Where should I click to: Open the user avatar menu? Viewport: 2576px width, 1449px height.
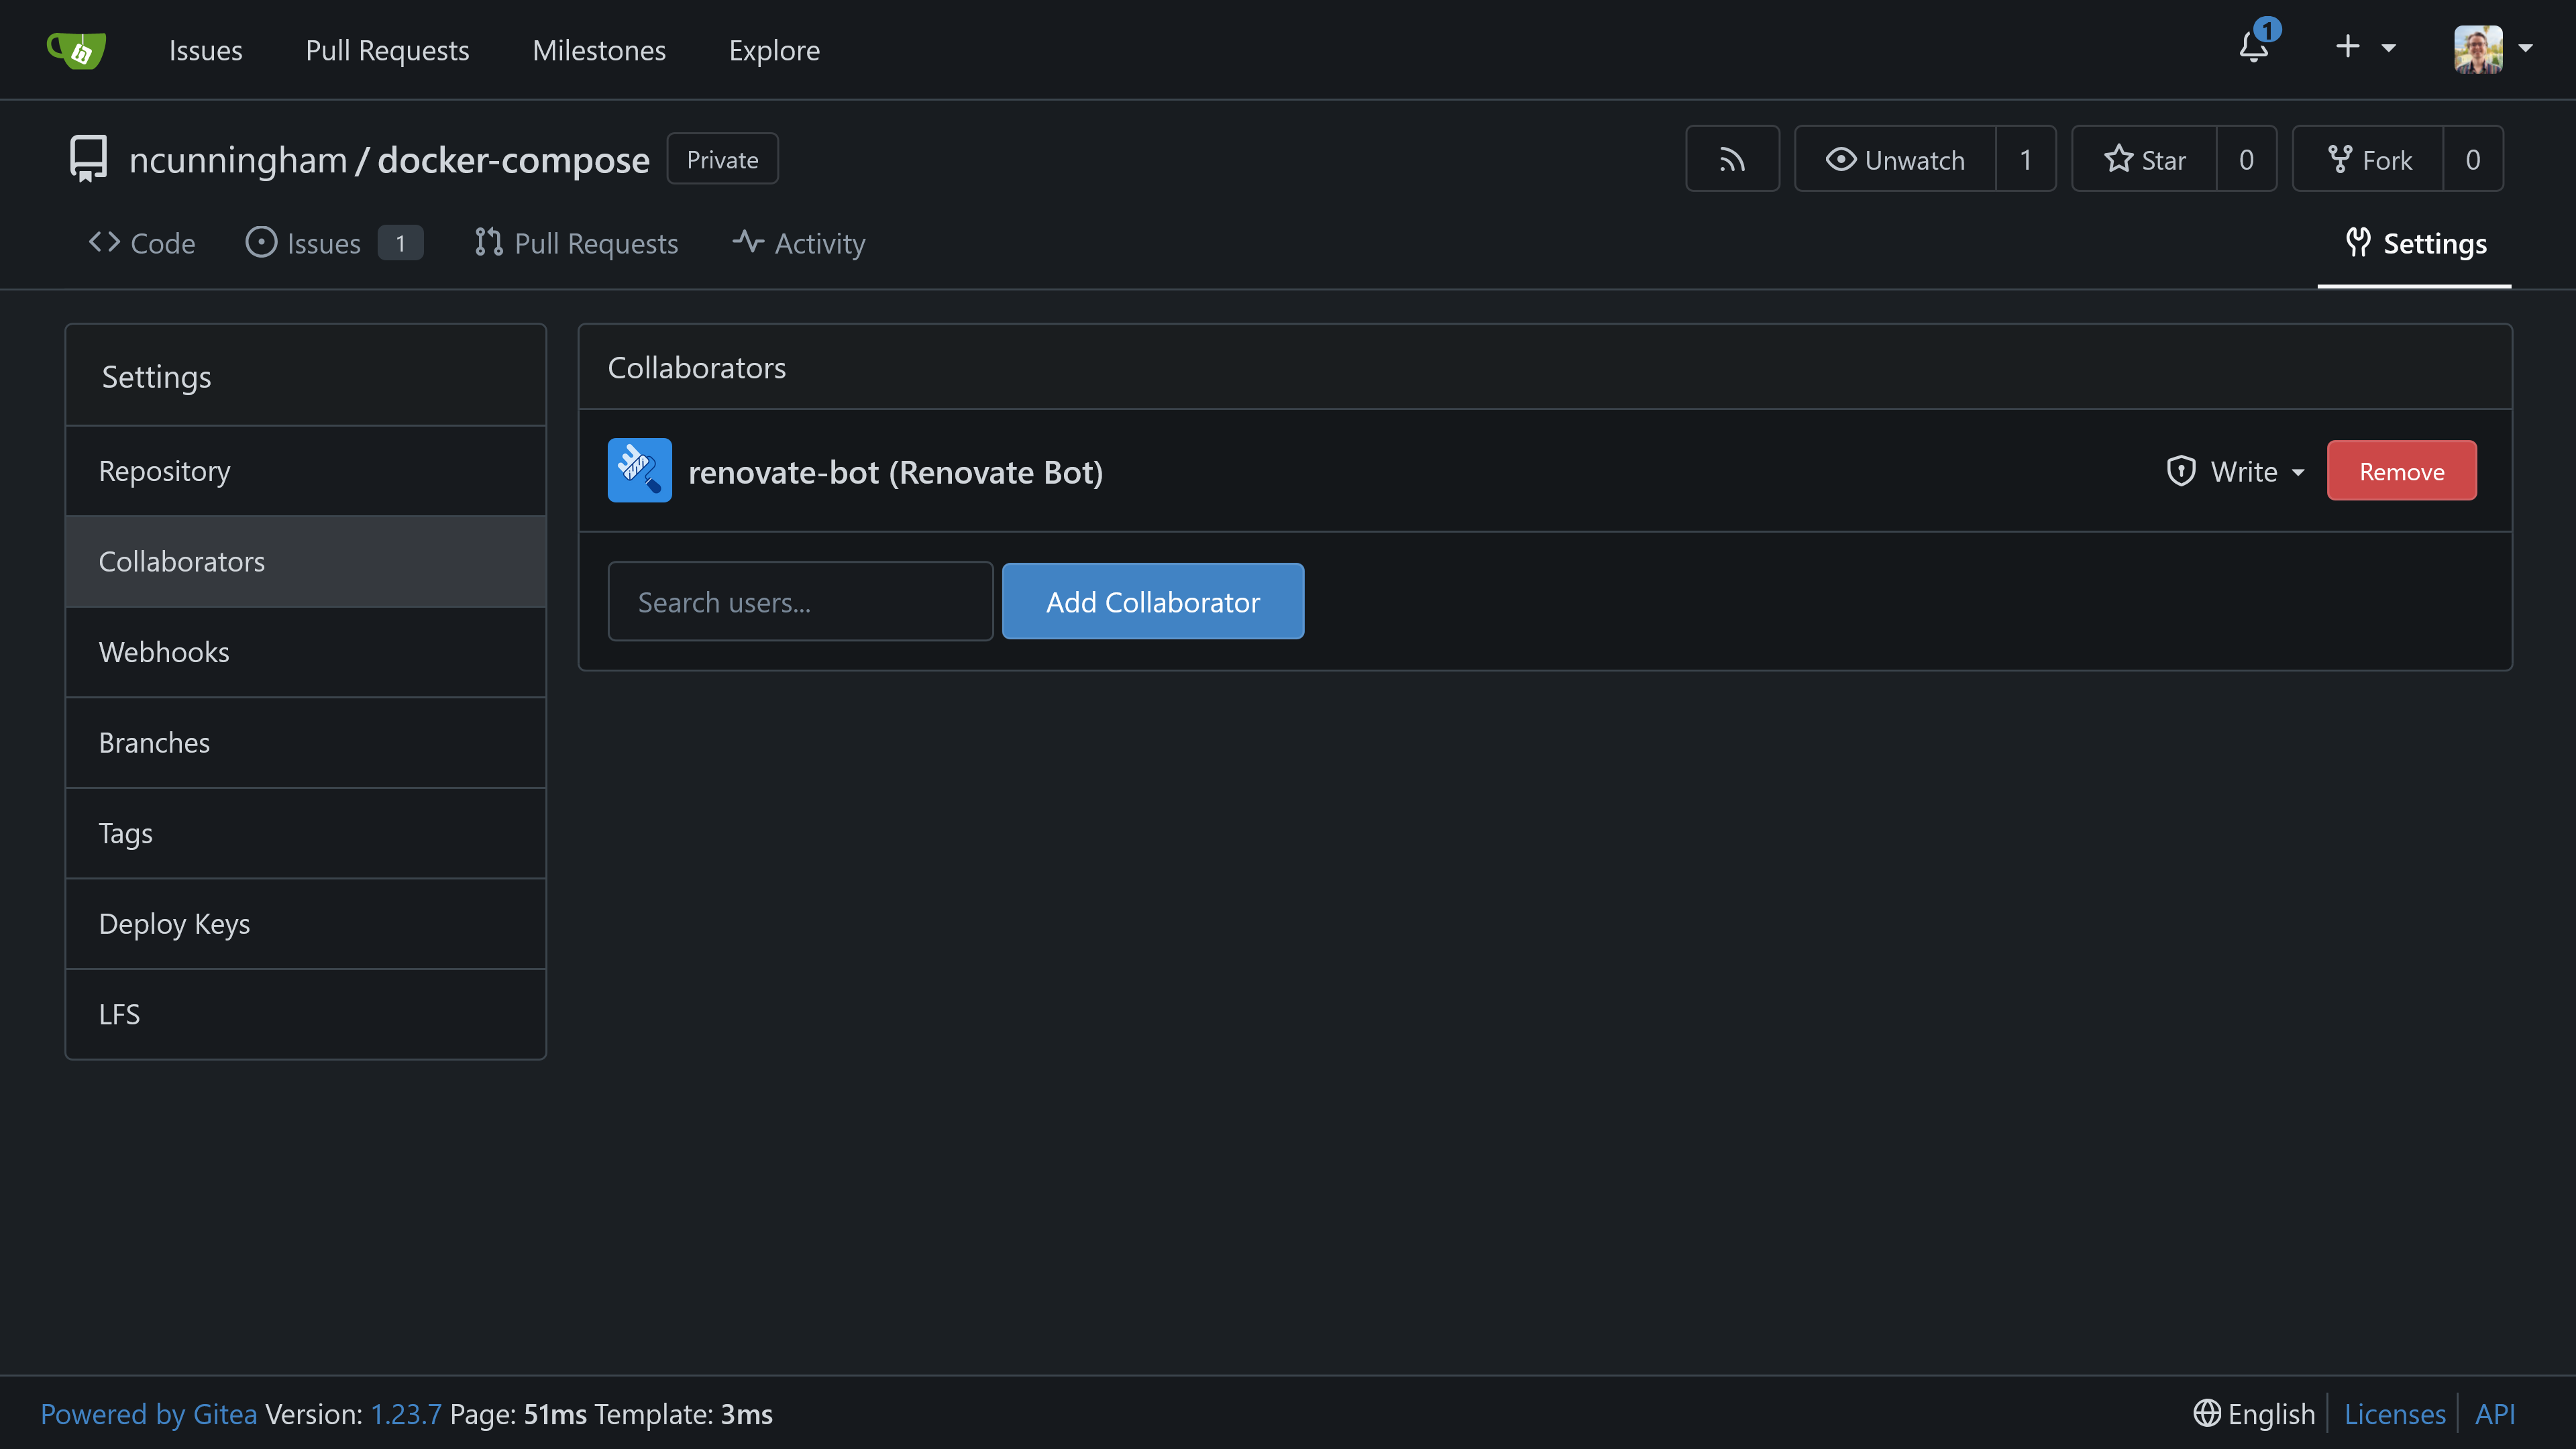pos(2492,48)
